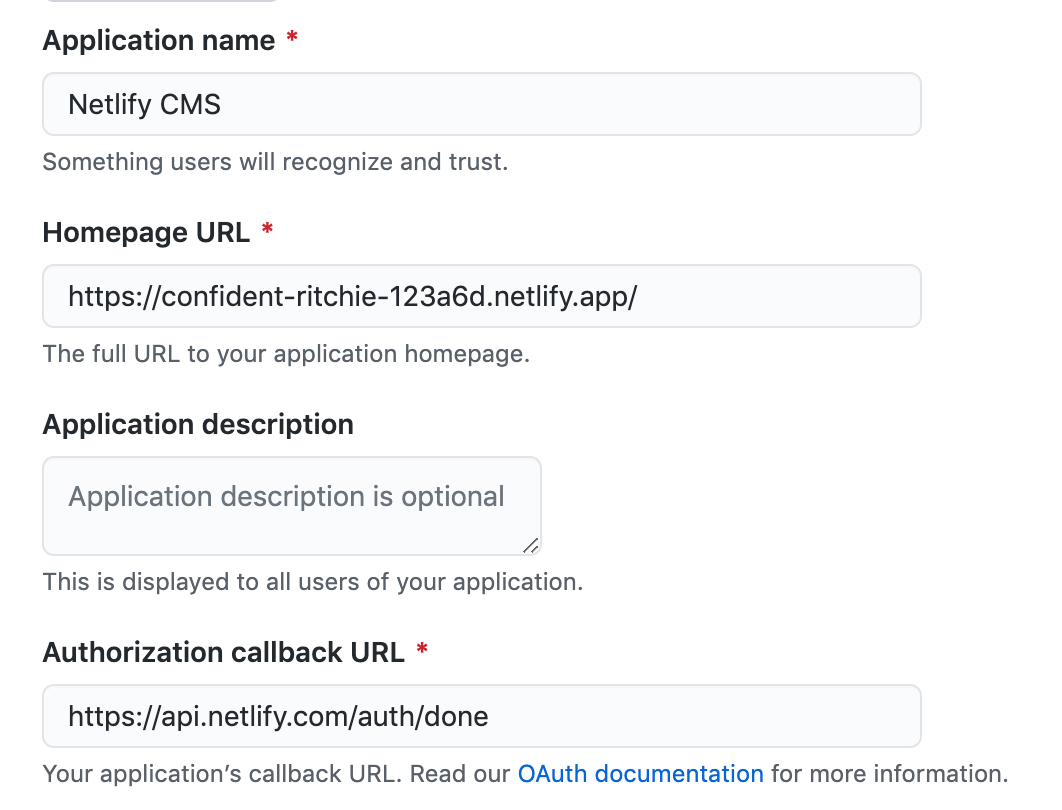Click 'This is displayed to all users' hint
This screenshot has width=1062, height=810.
[x=312, y=582]
